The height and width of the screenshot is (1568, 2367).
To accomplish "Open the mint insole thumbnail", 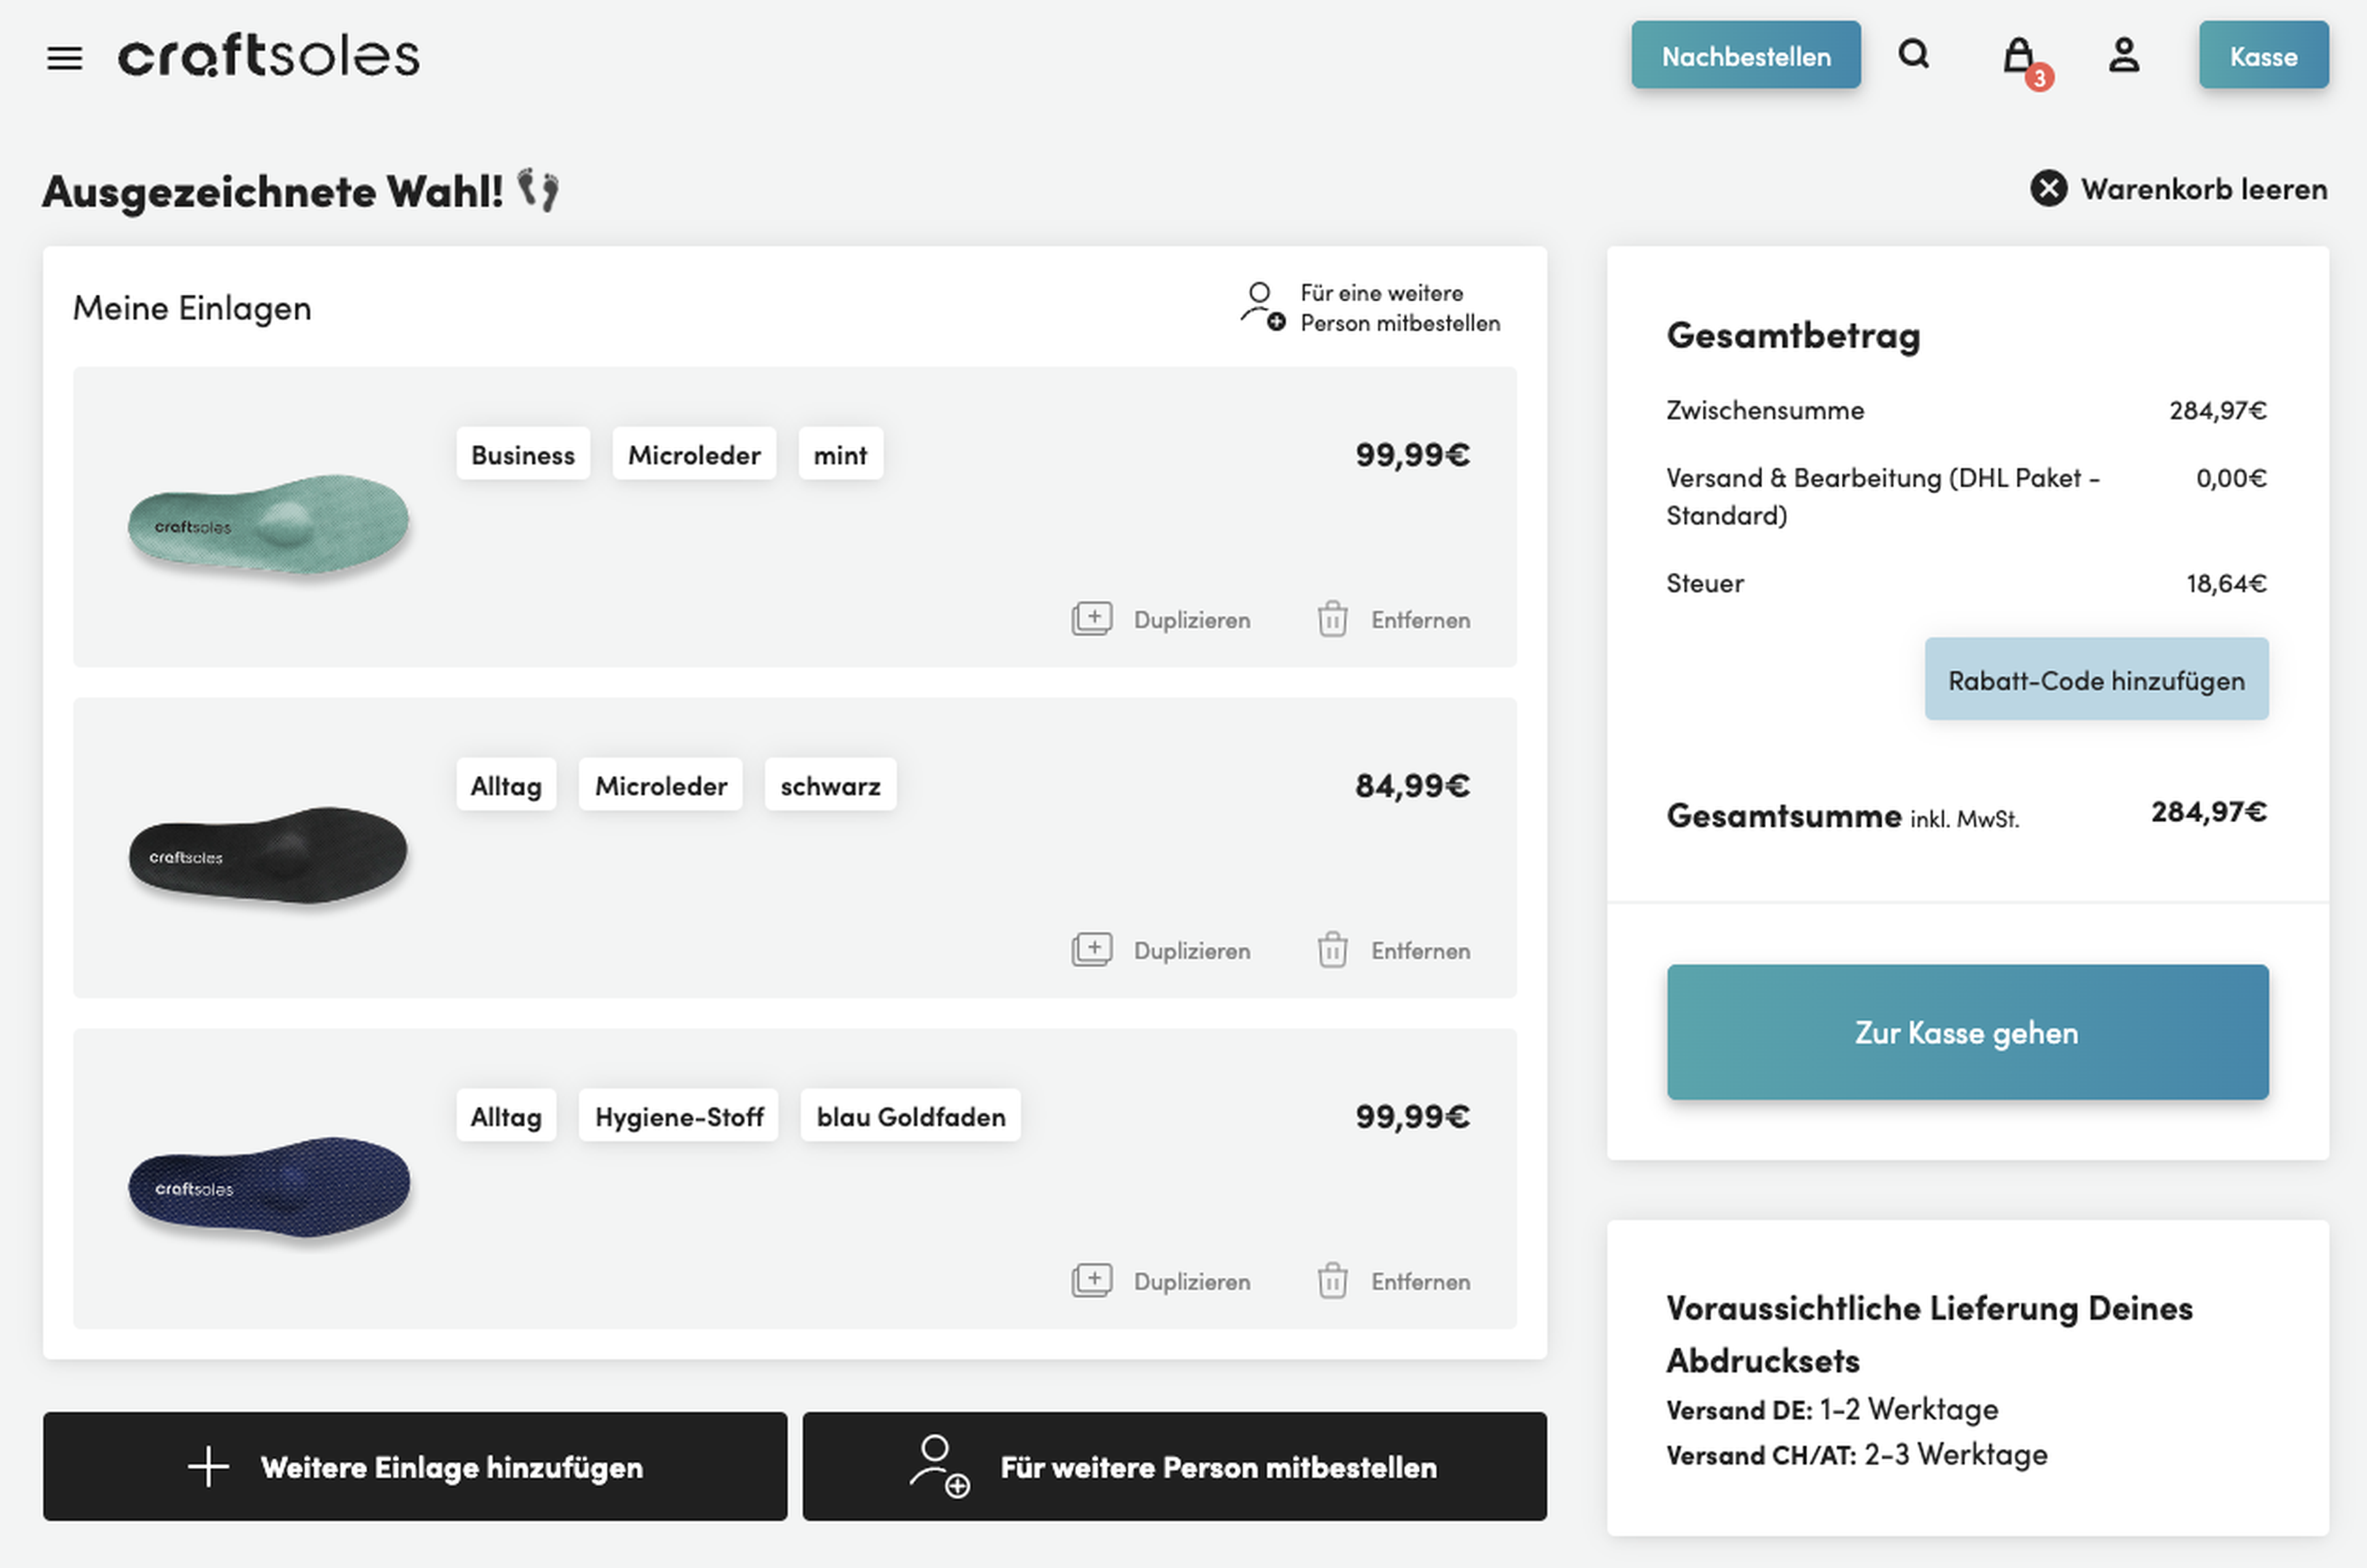I will point(268,524).
